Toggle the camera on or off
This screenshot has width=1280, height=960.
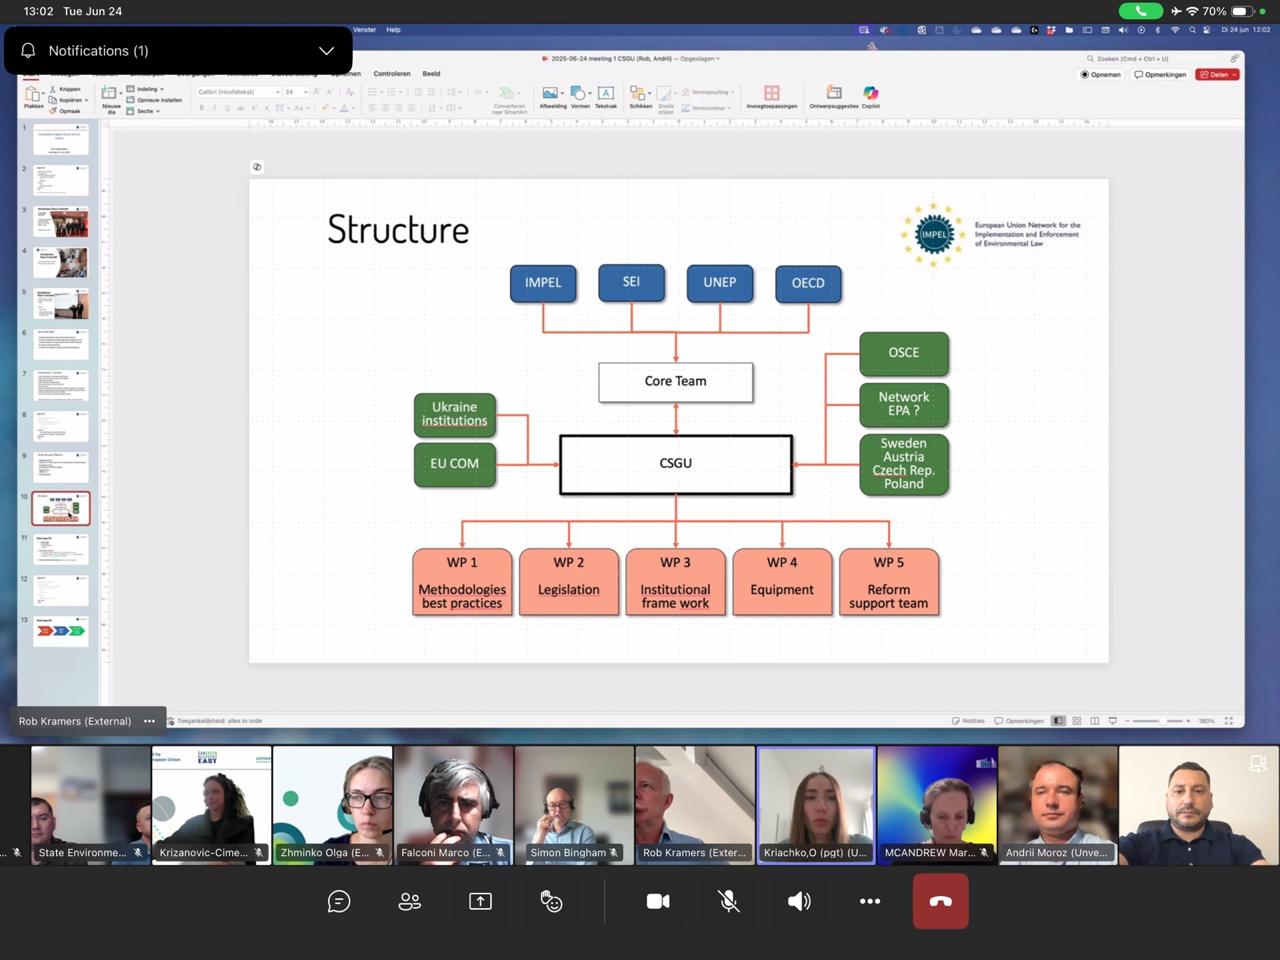click(658, 901)
